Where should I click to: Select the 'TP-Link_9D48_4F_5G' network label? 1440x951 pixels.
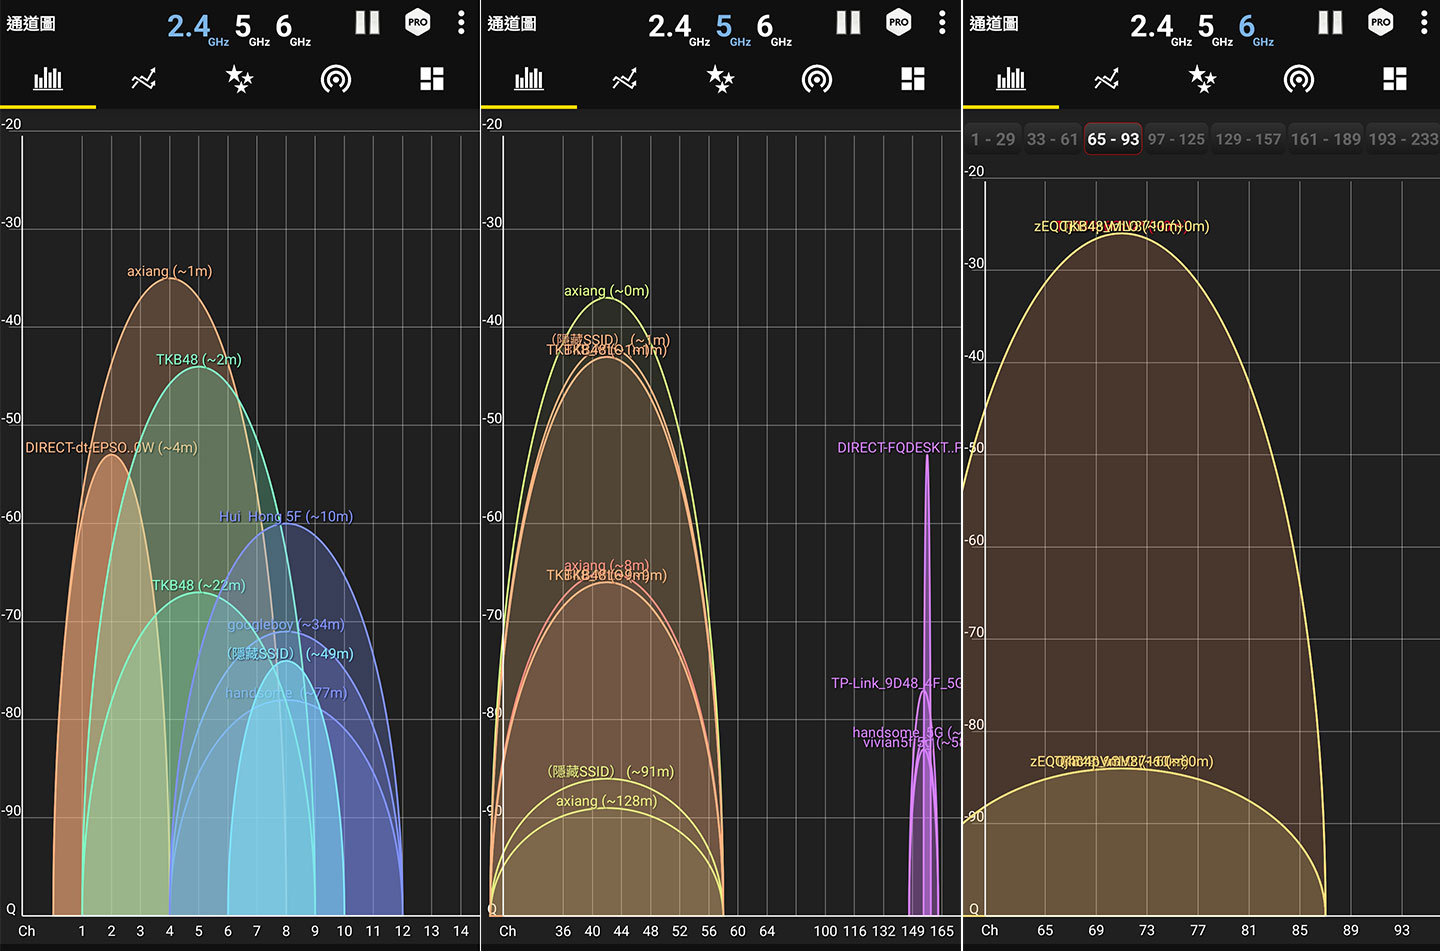[896, 683]
